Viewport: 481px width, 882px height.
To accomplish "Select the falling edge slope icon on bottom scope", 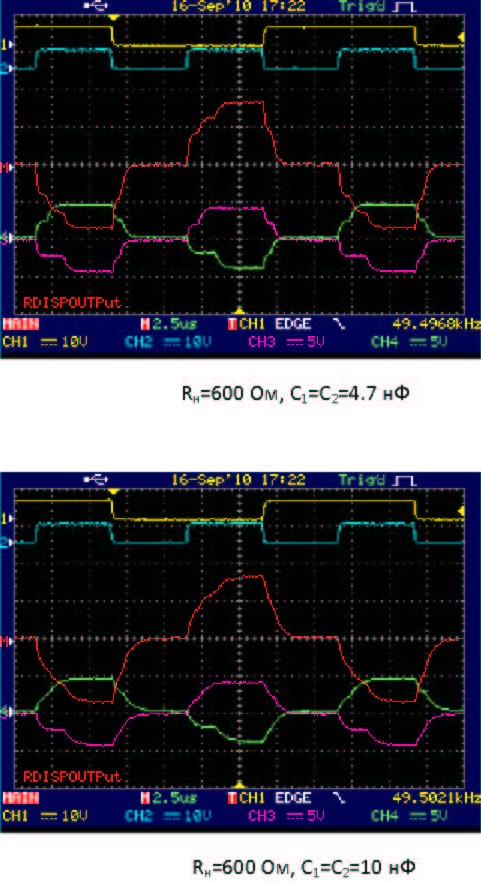I will click(339, 798).
